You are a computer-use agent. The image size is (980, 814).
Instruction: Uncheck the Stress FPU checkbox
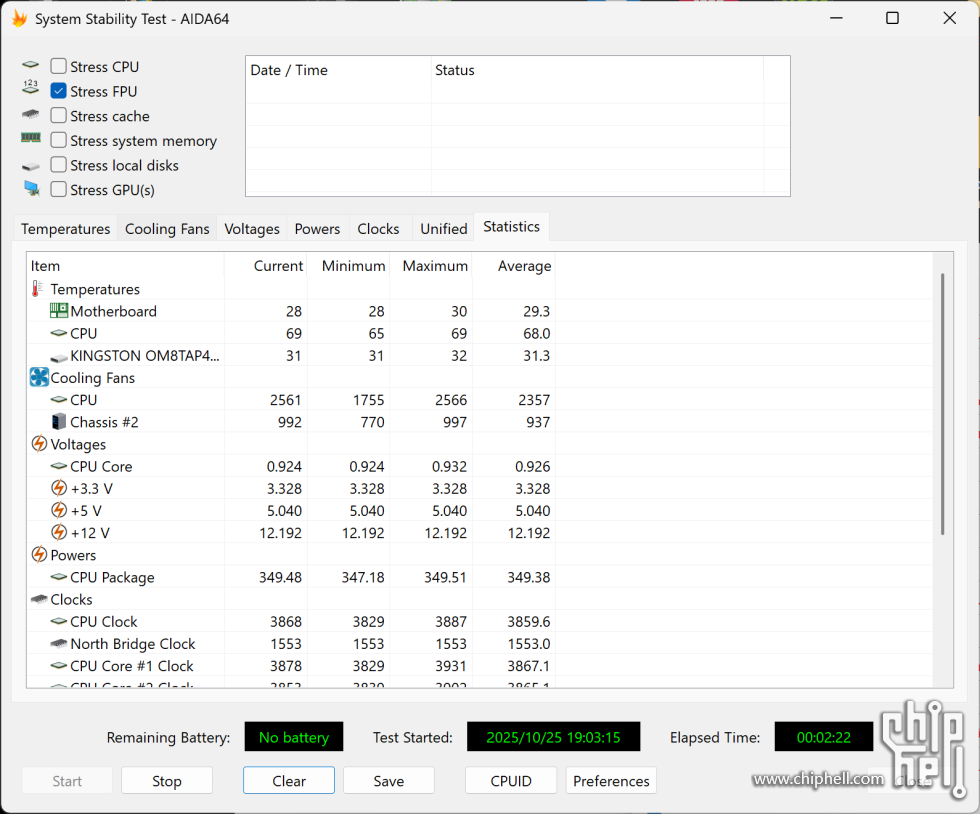[59, 91]
